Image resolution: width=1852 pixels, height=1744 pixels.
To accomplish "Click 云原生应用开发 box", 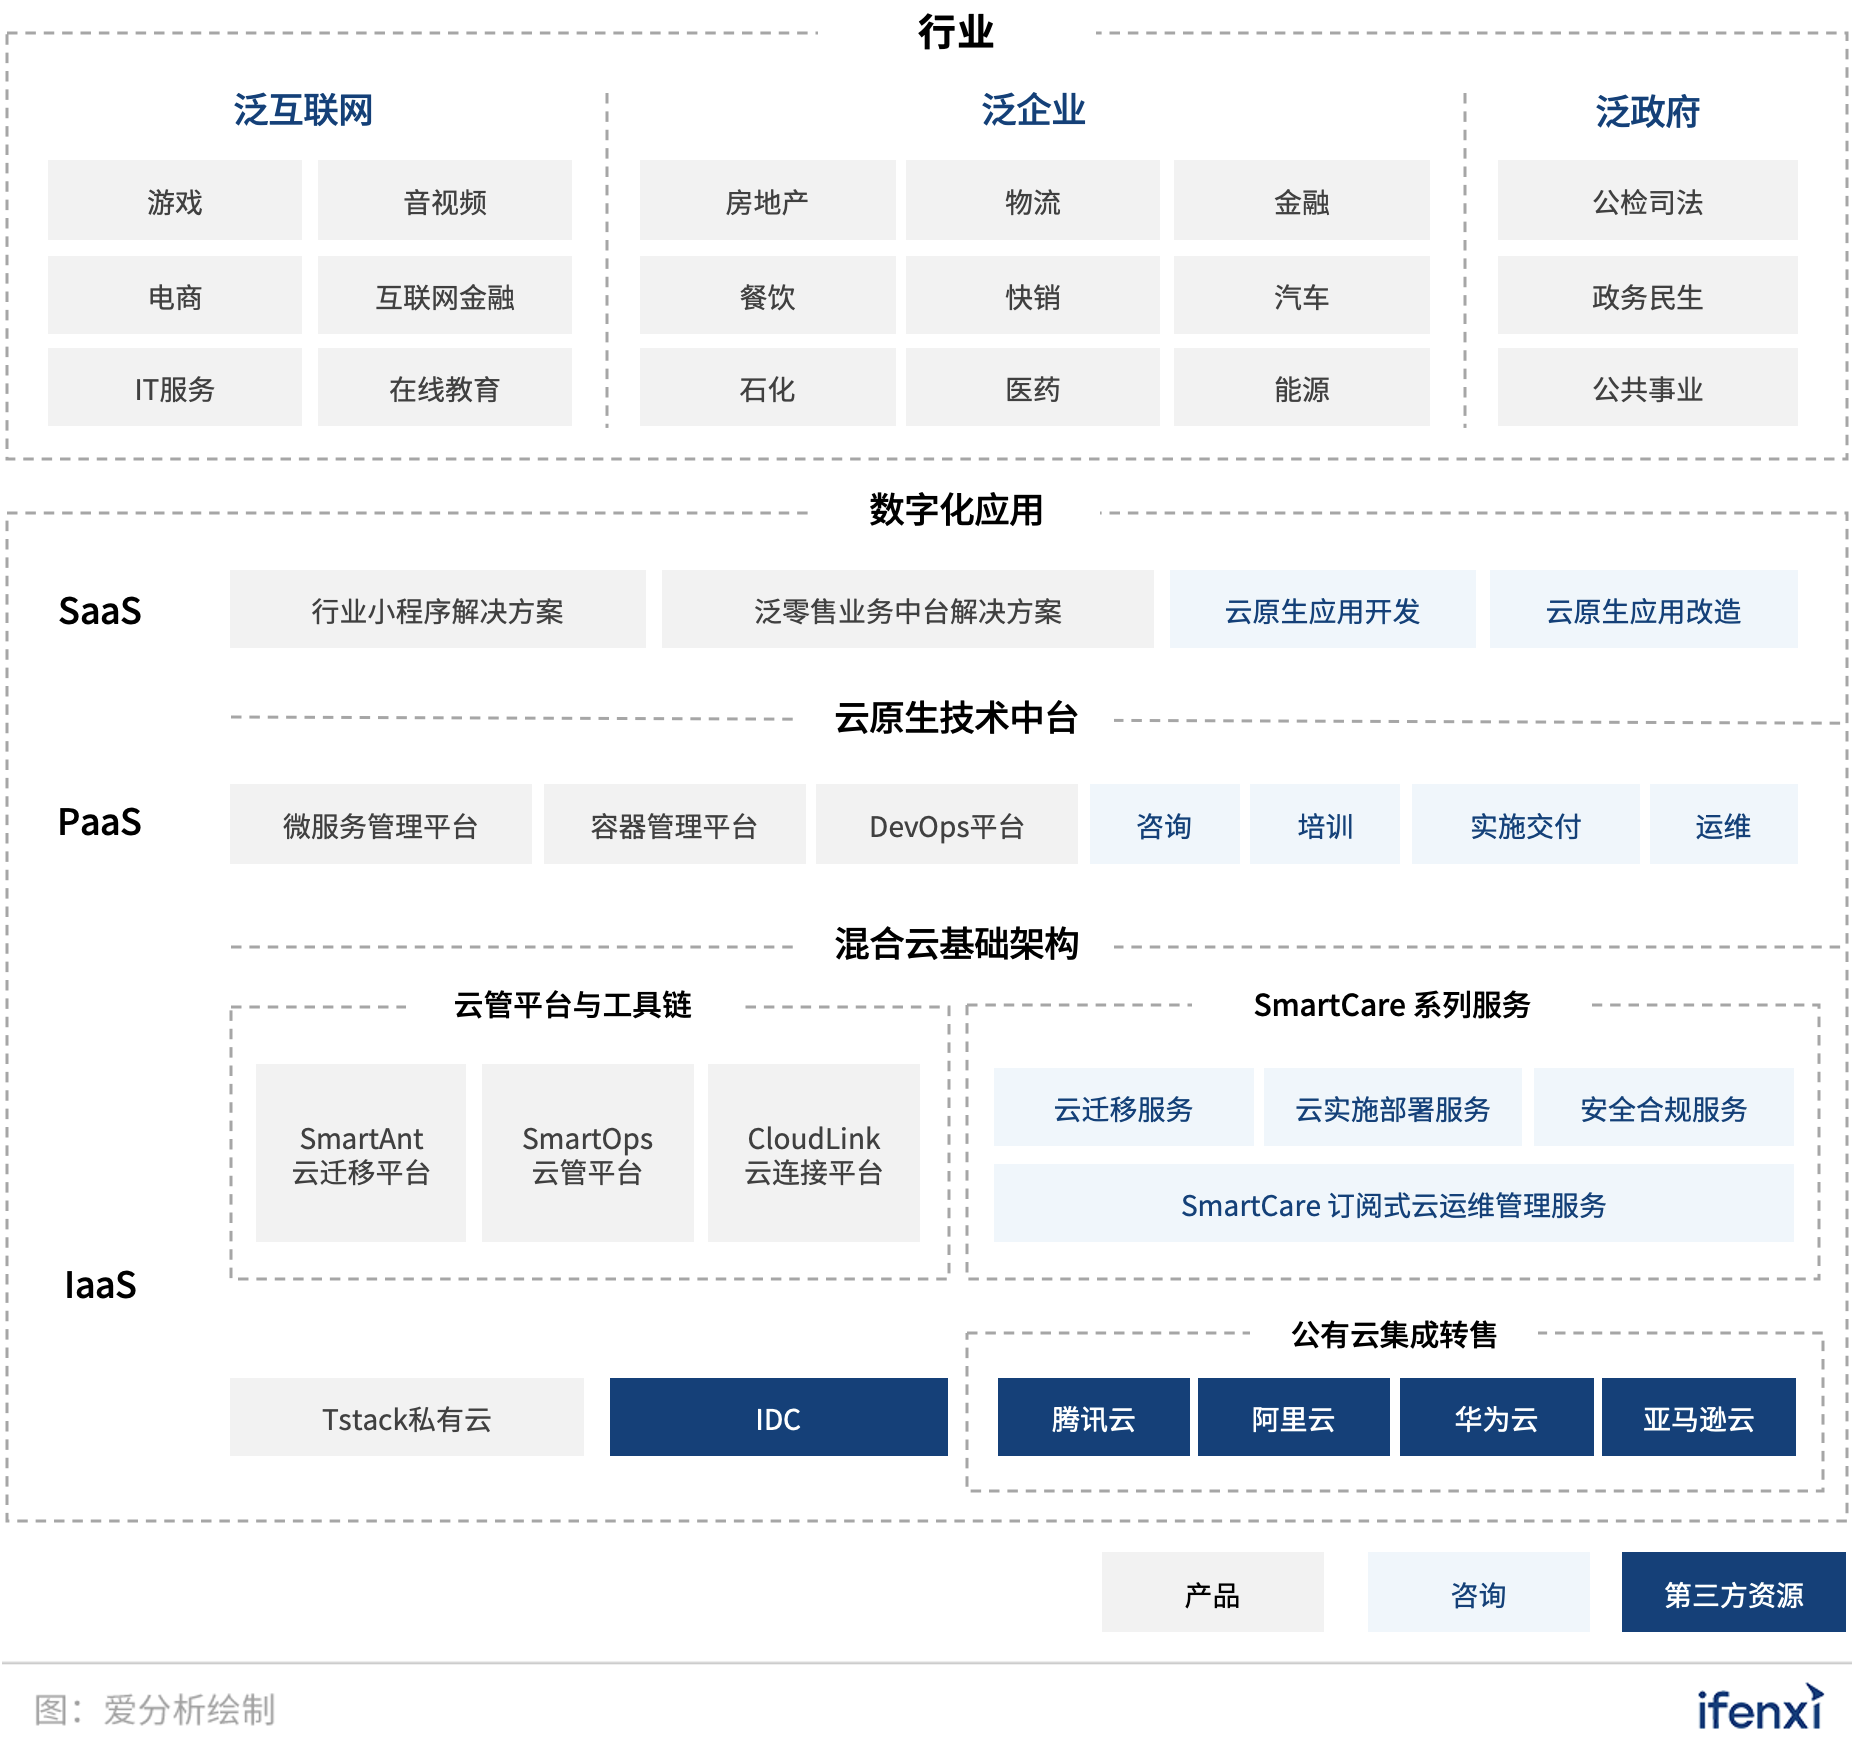I will tap(1322, 609).
